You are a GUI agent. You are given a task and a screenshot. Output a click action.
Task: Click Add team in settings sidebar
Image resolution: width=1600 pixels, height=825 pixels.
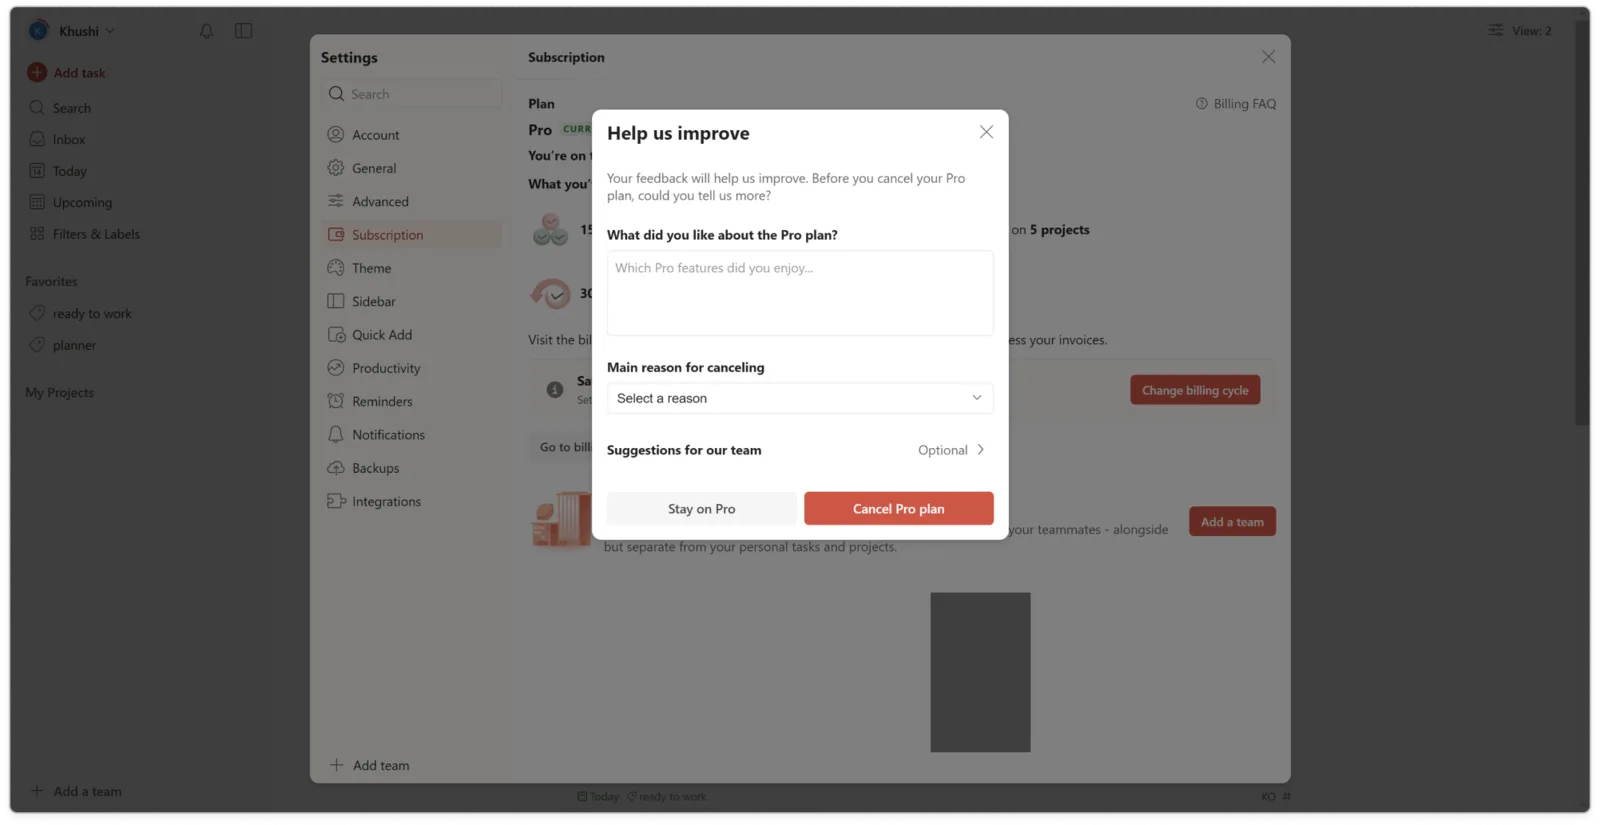370,765
